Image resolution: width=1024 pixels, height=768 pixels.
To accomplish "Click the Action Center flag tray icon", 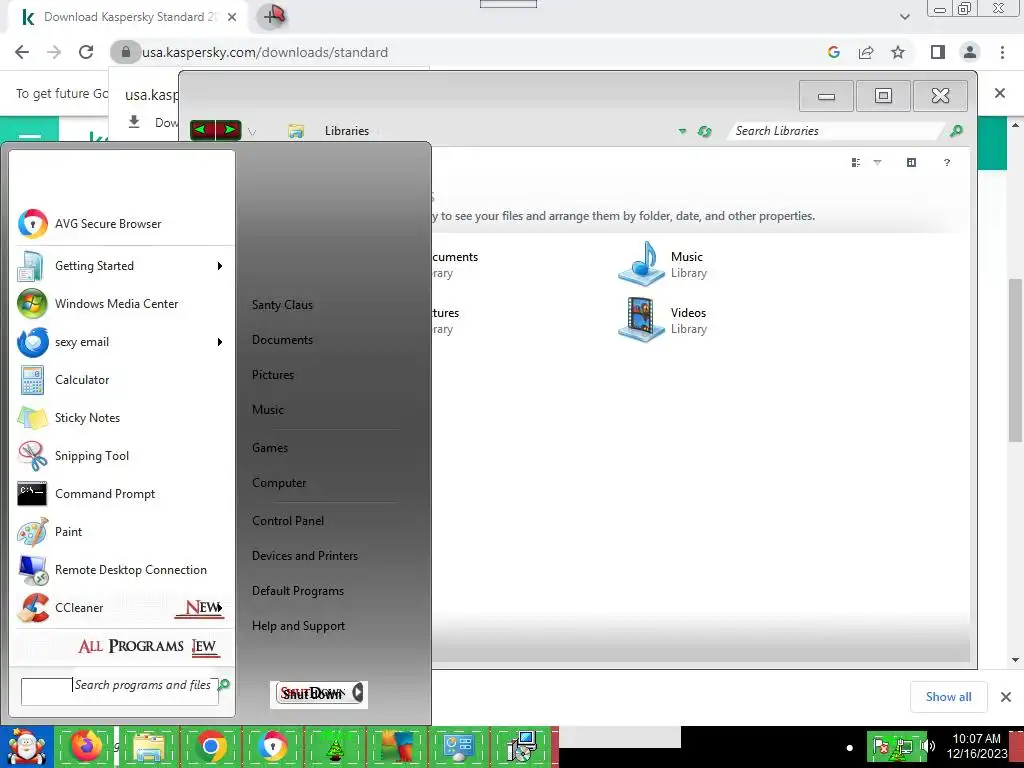I will click(880, 746).
